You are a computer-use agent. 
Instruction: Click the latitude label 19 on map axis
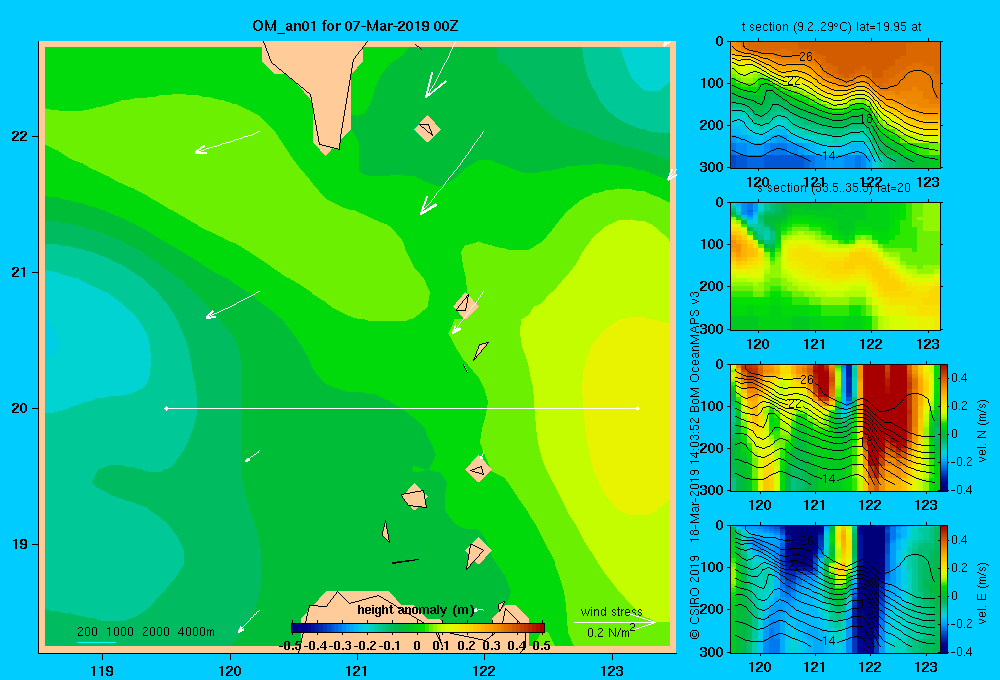20,544
